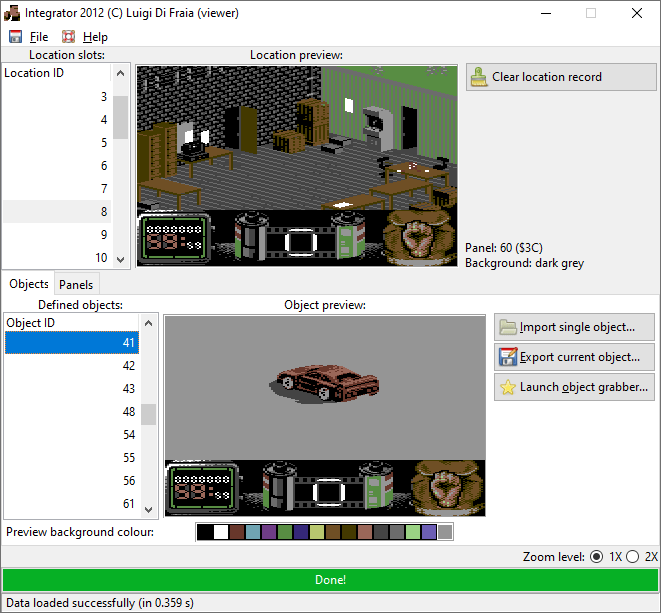Click the broom icon on Clear location record
This screenshot has height=613, width=661.
click(x=479, y=77)
